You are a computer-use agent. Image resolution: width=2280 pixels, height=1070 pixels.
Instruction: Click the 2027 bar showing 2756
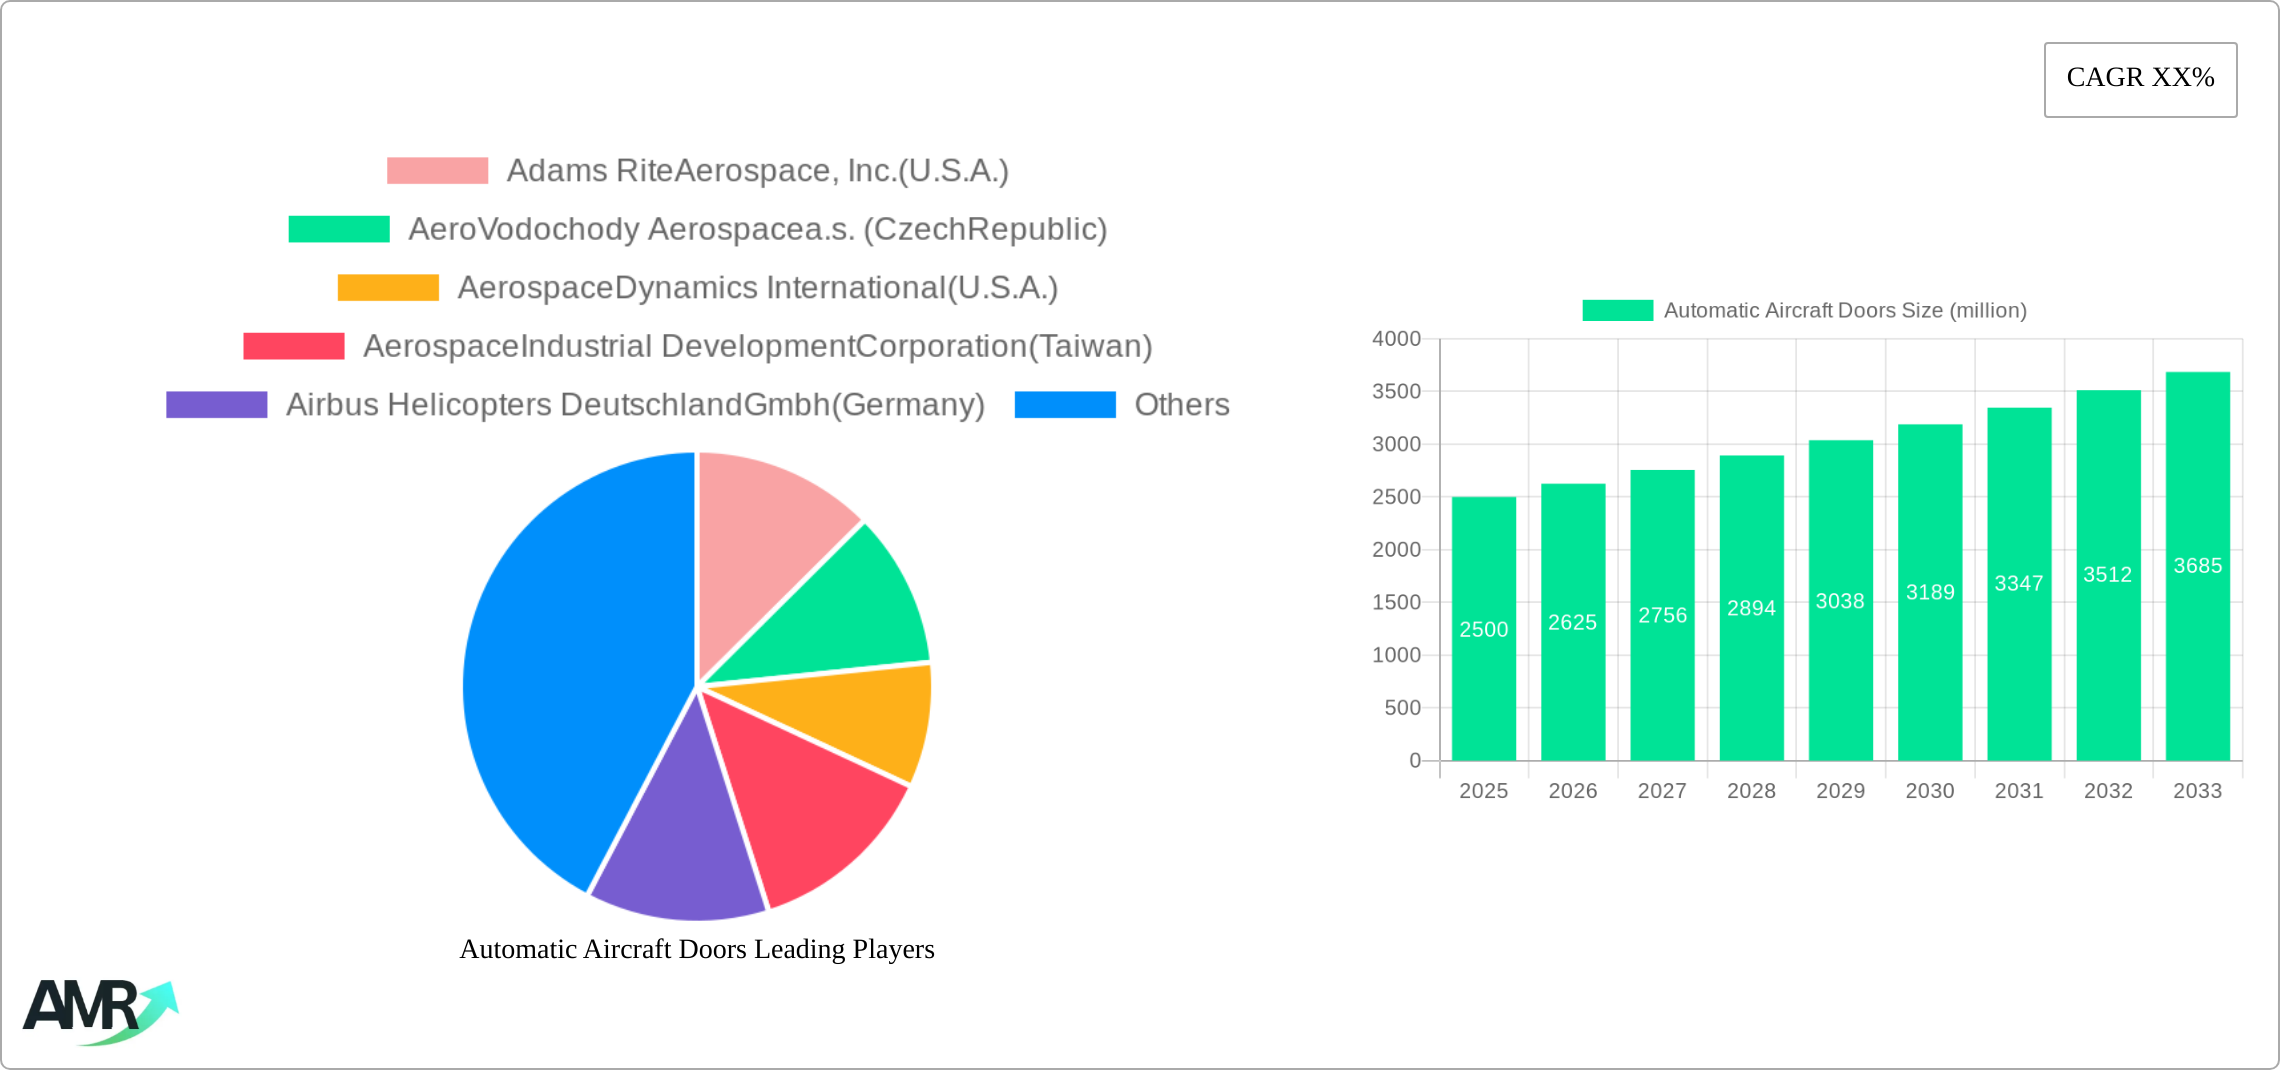1662,615
